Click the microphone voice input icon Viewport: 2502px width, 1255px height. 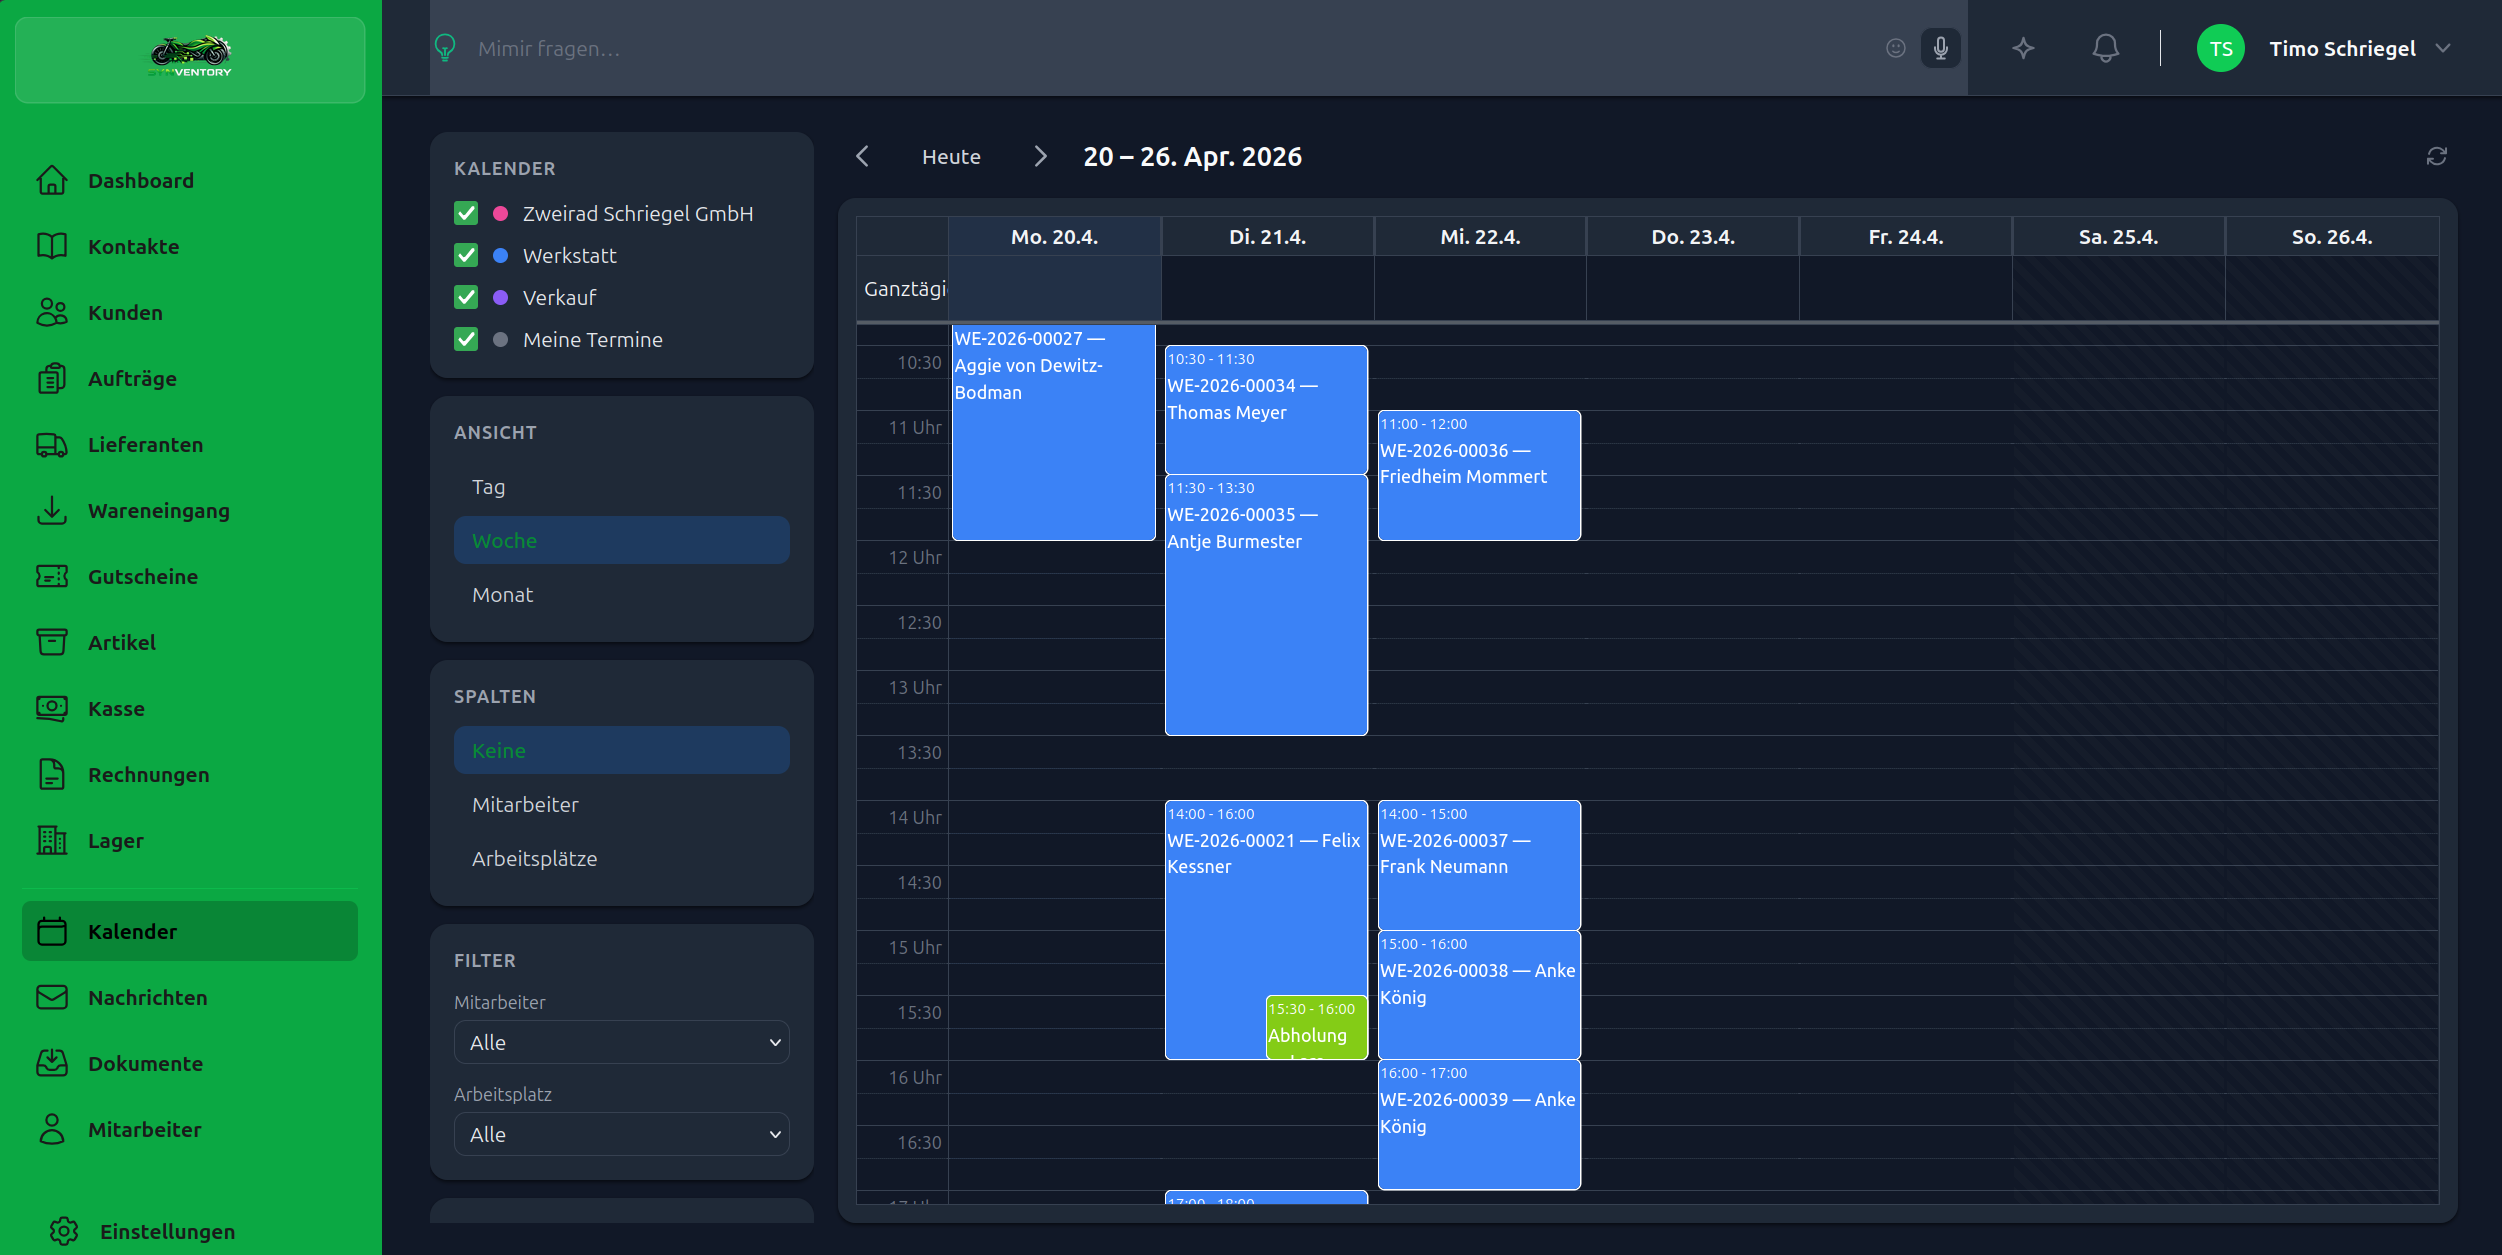[x=1940, y=48]
